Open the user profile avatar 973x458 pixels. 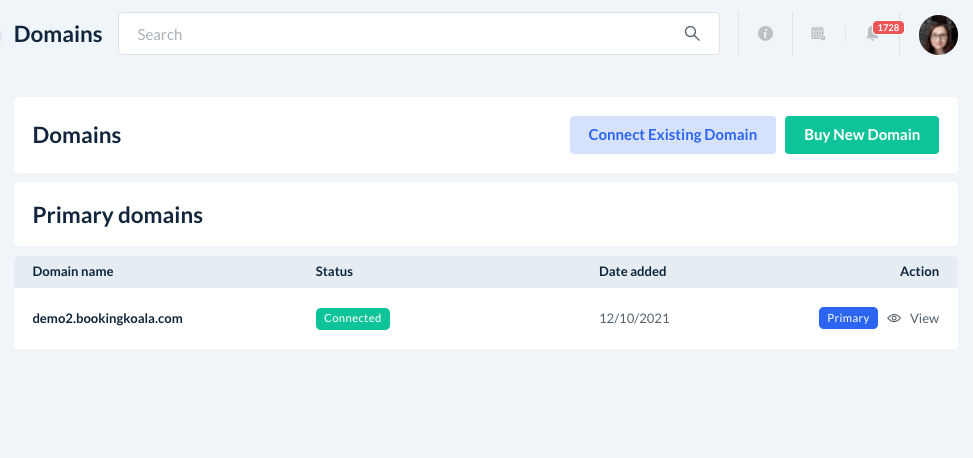tap(938, 35)
